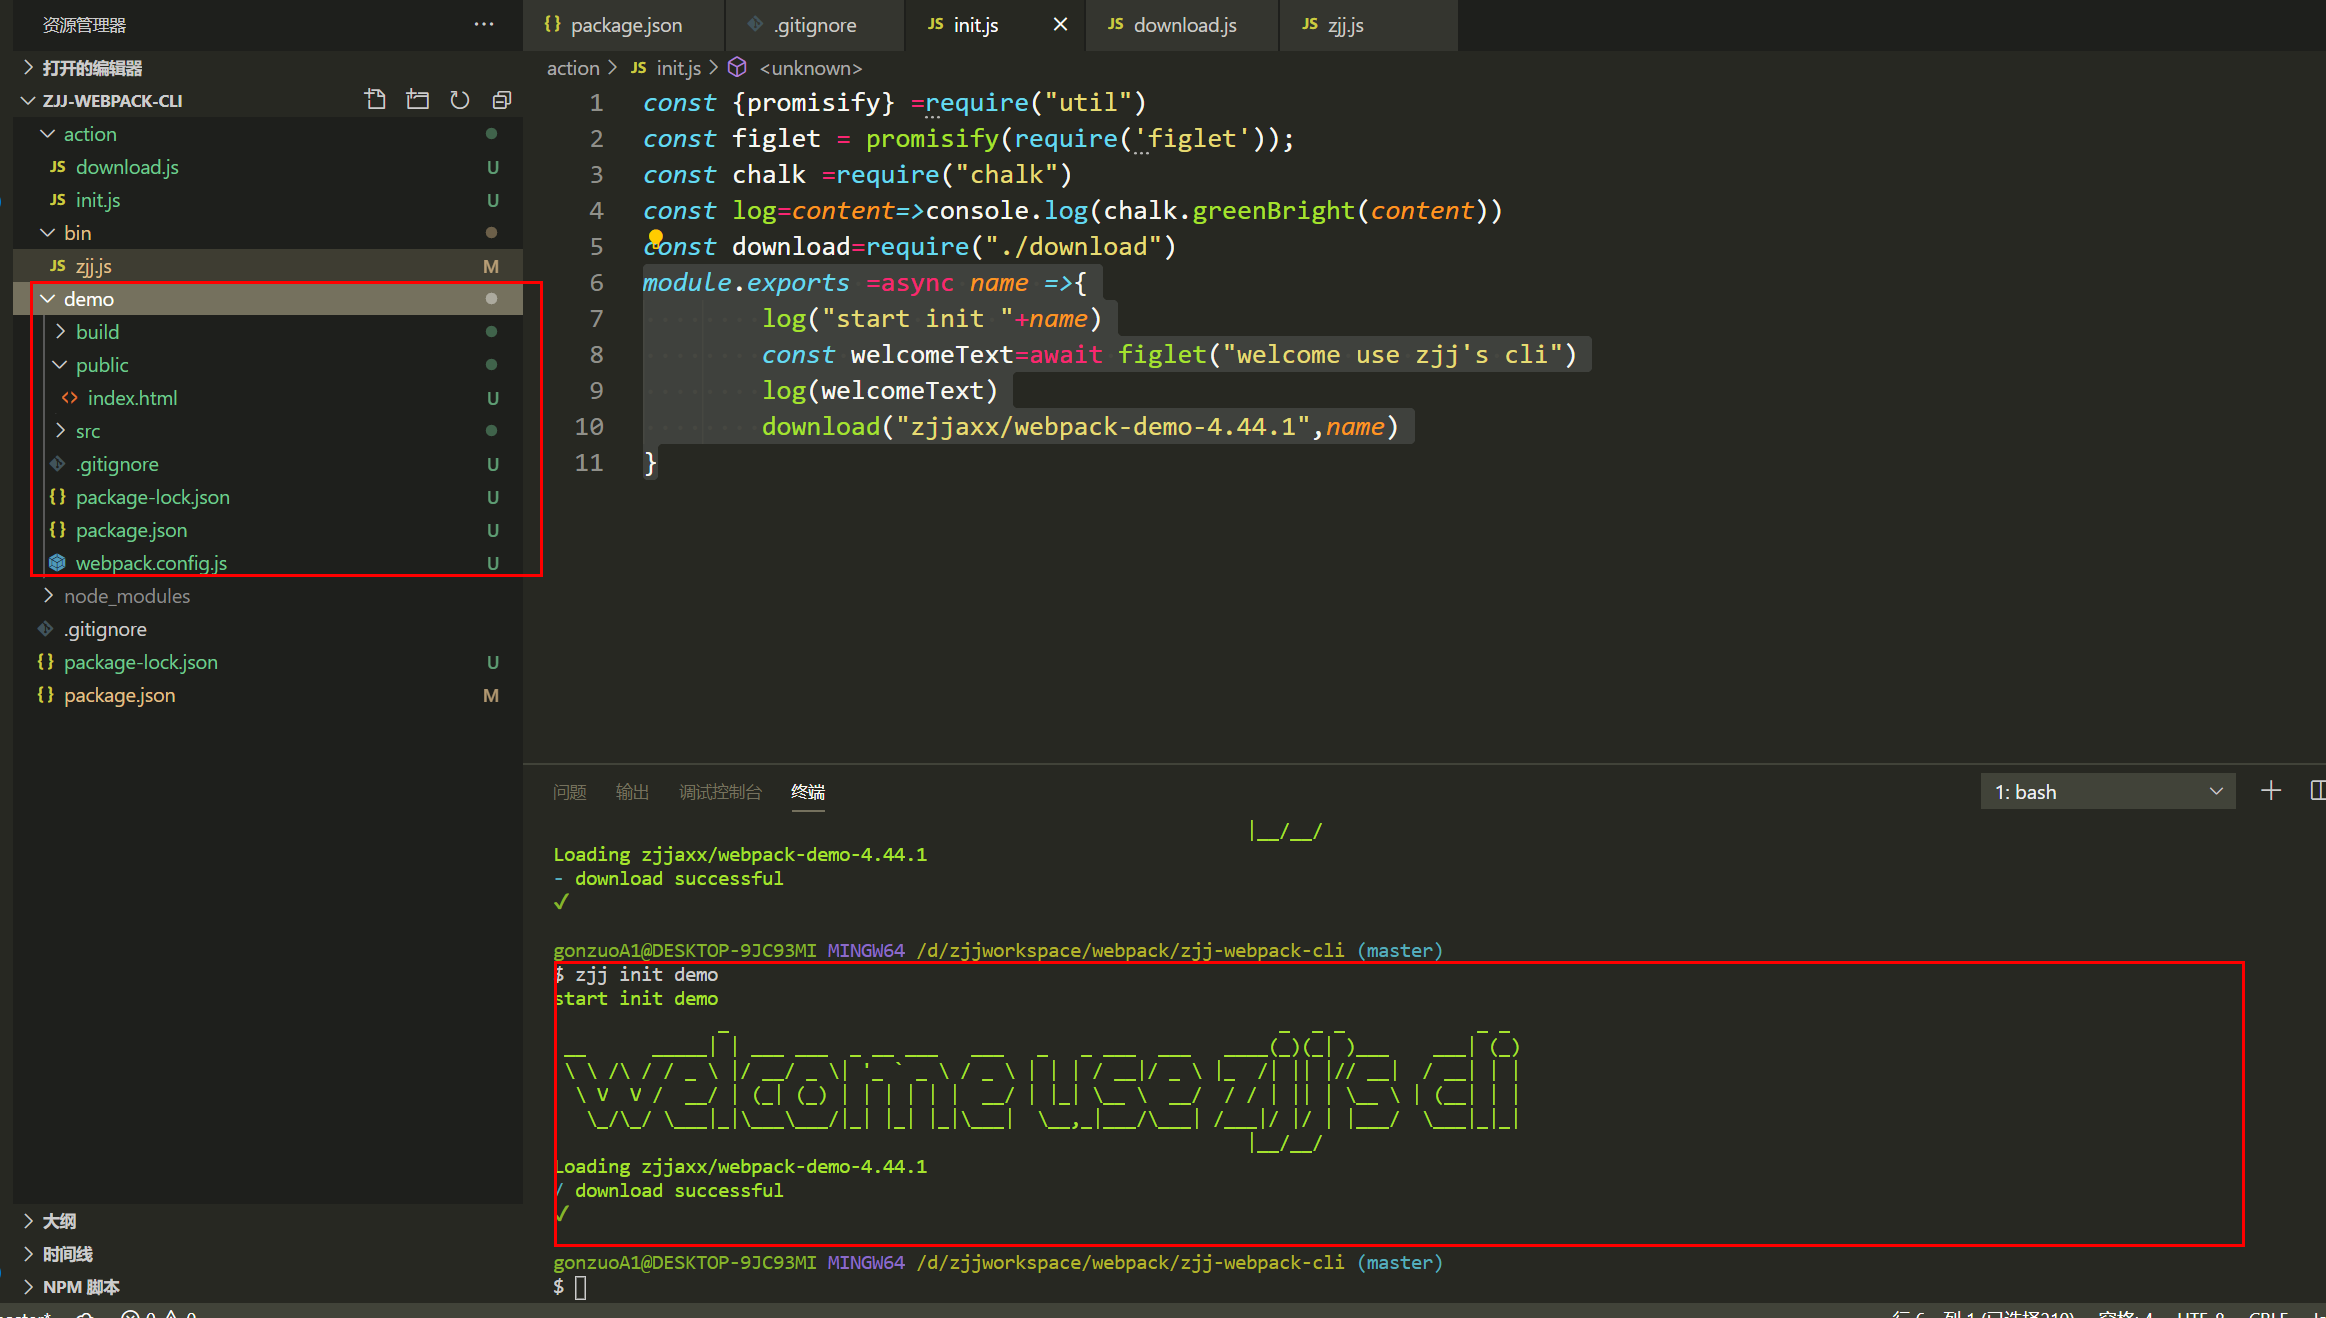
Task: Collapse the demo folder
Action: coord(88,299)
